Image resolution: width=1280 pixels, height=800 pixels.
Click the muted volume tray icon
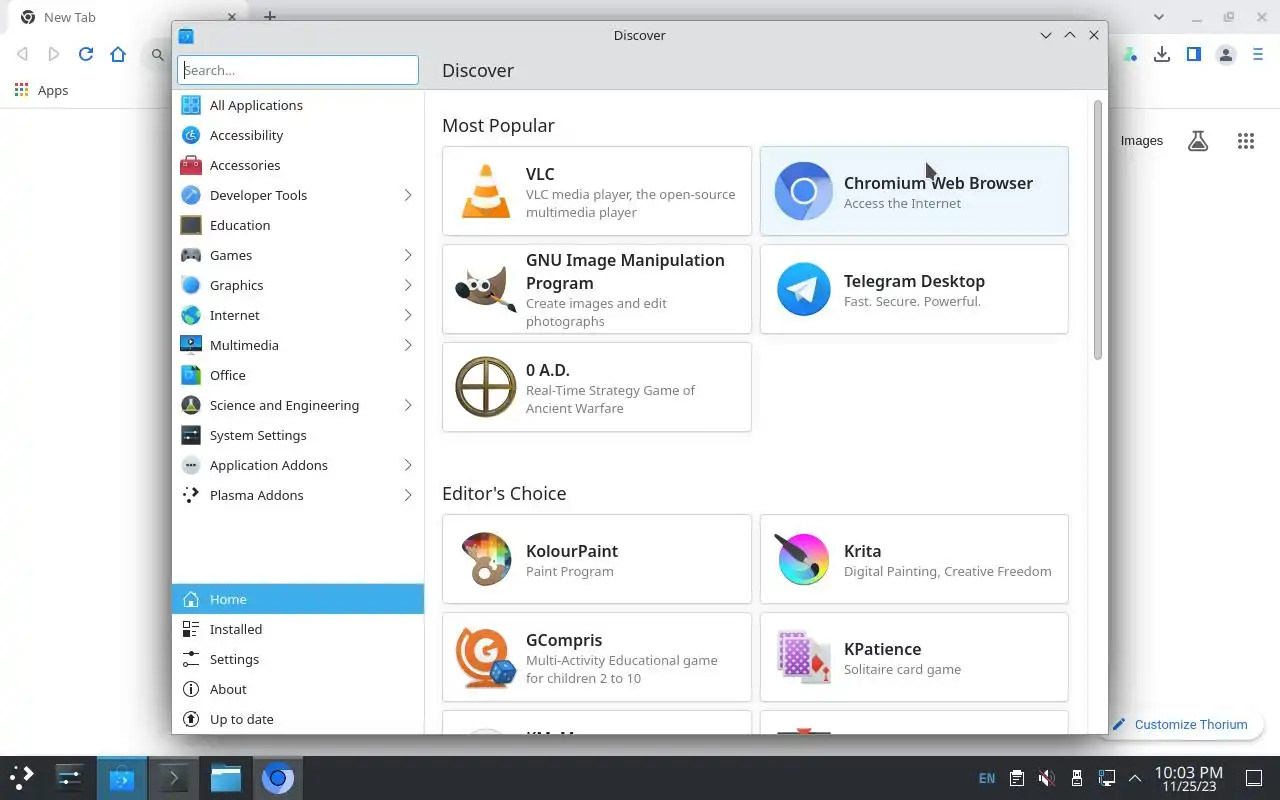[1046, 778]
